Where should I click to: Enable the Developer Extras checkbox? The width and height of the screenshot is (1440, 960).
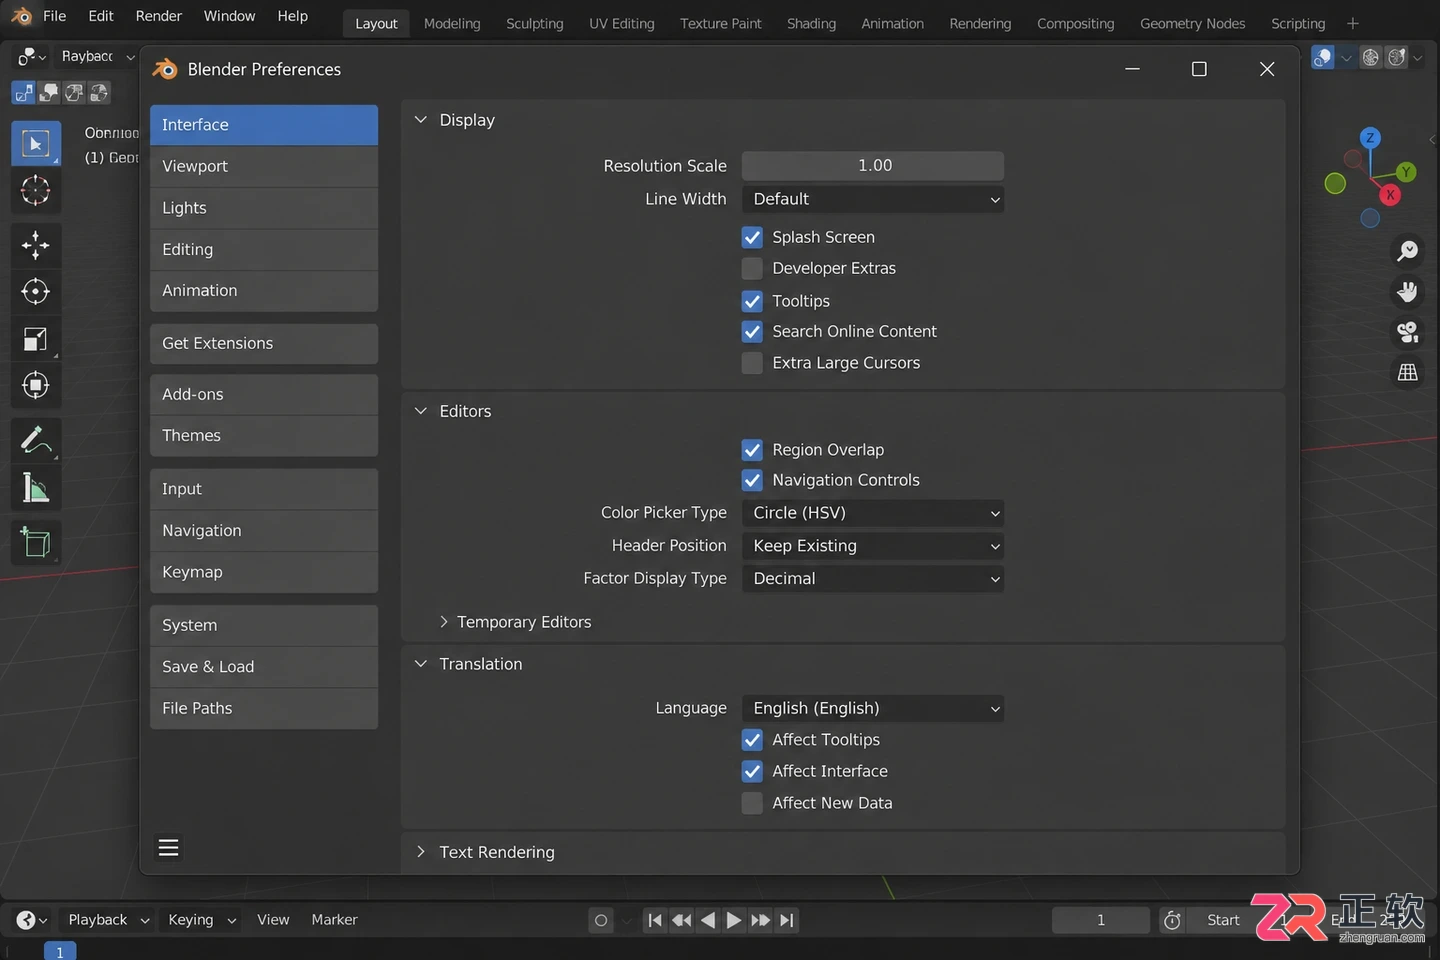pyautogui.click(x=752, y=268)
